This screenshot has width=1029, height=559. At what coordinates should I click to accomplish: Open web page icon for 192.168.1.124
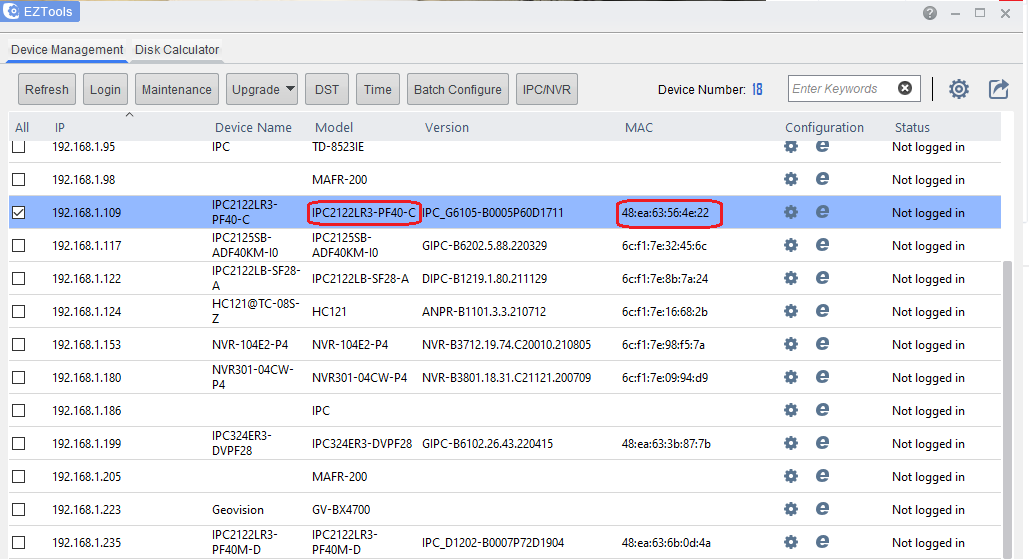pos(822,310)
